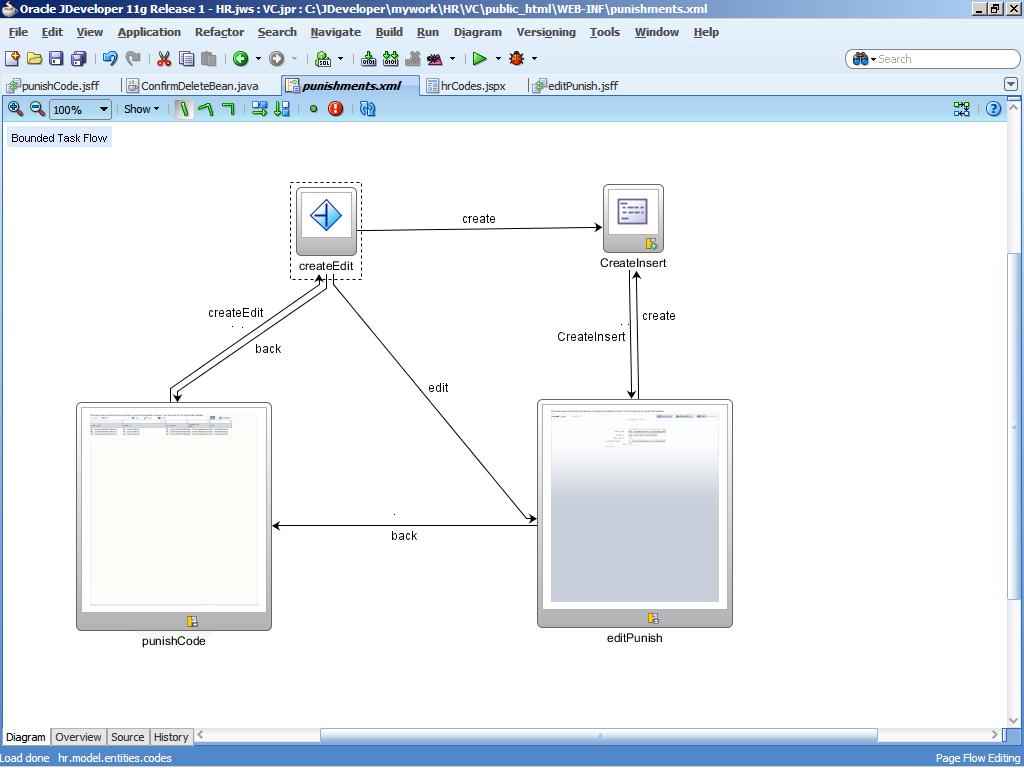Select the editPunish view activity
The width and height of the screenshot is (1024, 768).
coord(634,513)
